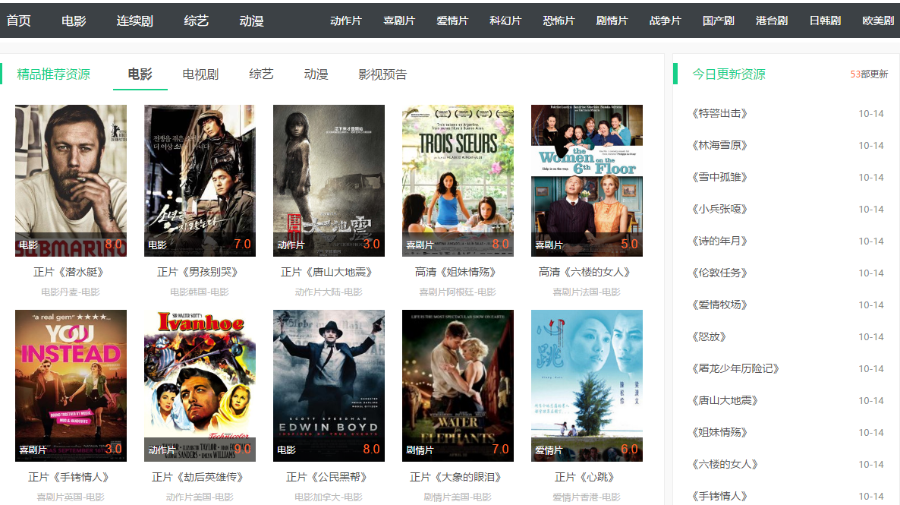The image size is (900, 505).
Task: Click title 正片《大象的眼泪》
Action: pos(456,477)
